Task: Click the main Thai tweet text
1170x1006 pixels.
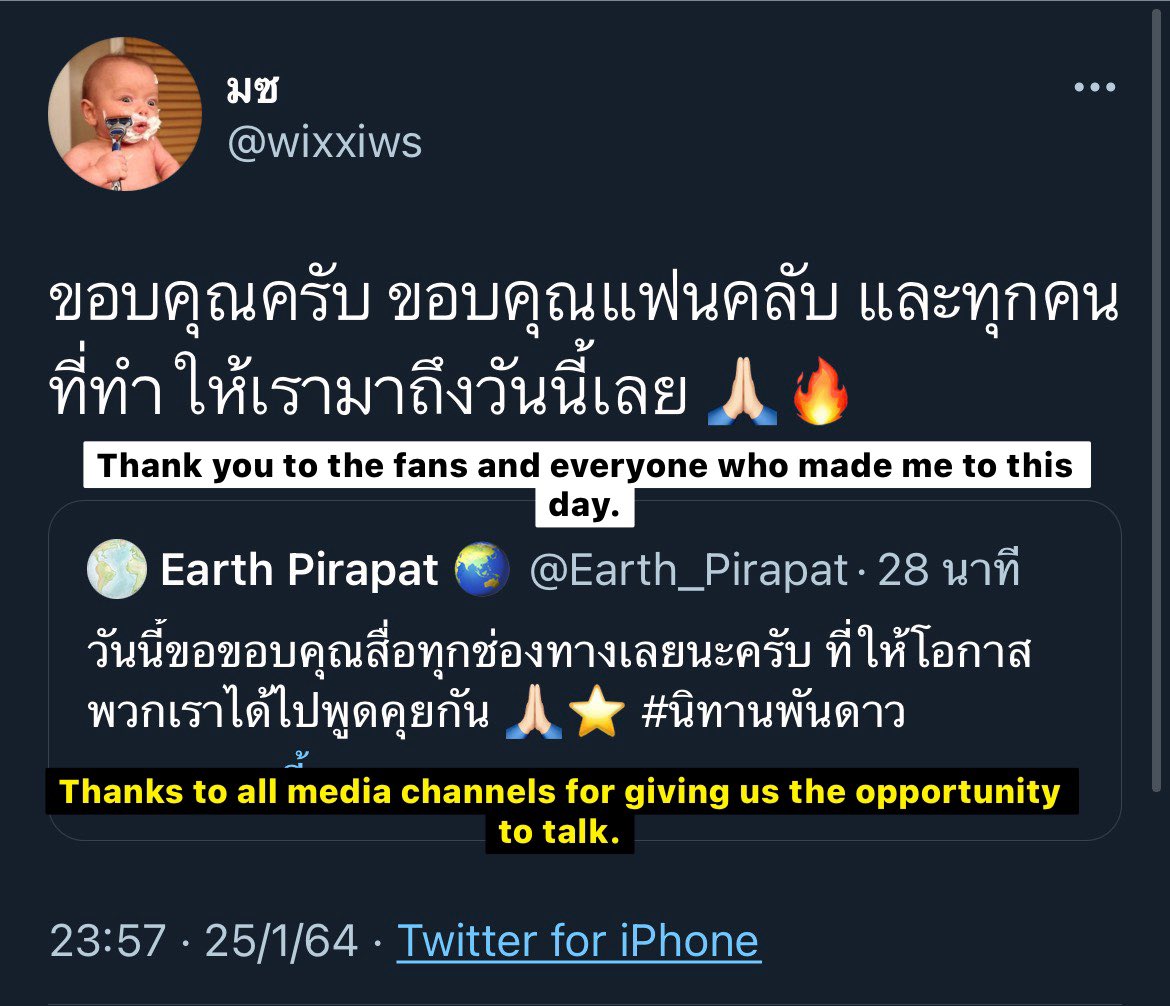Action: (584, 349)
